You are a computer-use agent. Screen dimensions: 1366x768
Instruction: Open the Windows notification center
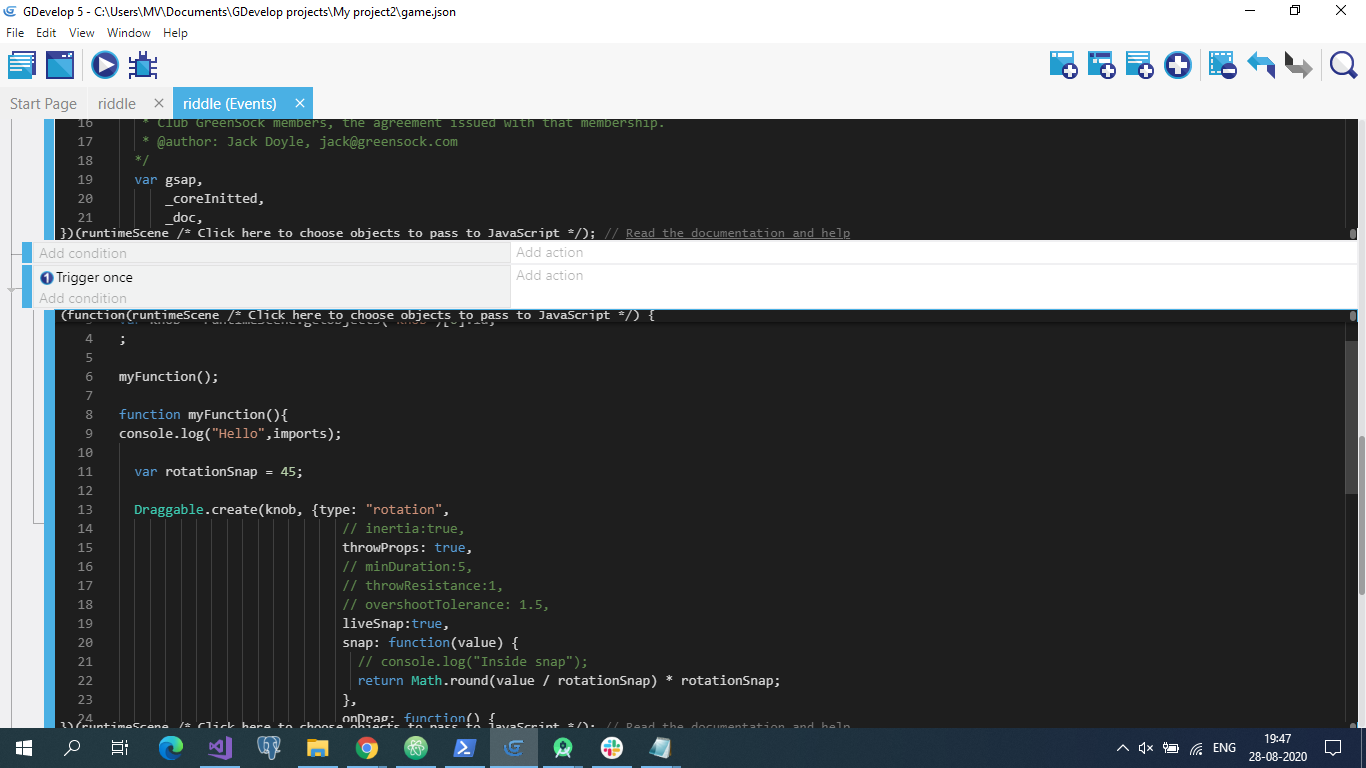[1332, 748]
